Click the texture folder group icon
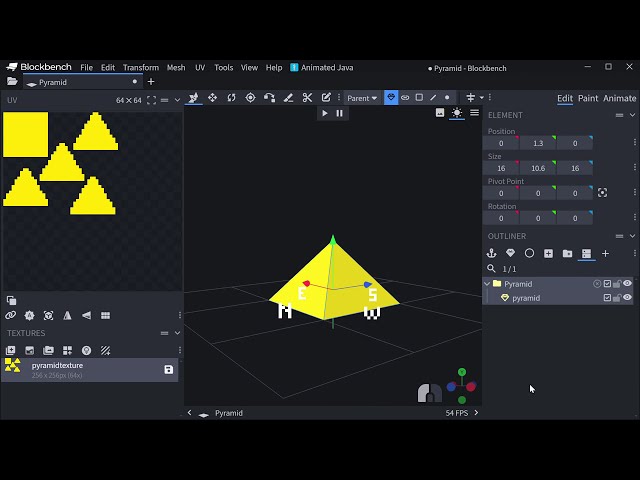This screenshot has height=480, width=640. tap(49, 351)
